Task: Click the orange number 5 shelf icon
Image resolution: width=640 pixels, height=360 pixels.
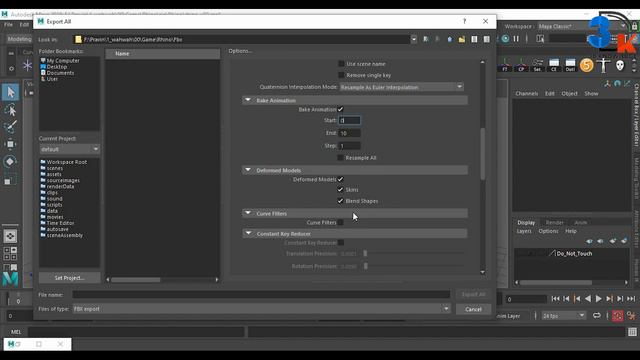Action: tap(587, 65)
